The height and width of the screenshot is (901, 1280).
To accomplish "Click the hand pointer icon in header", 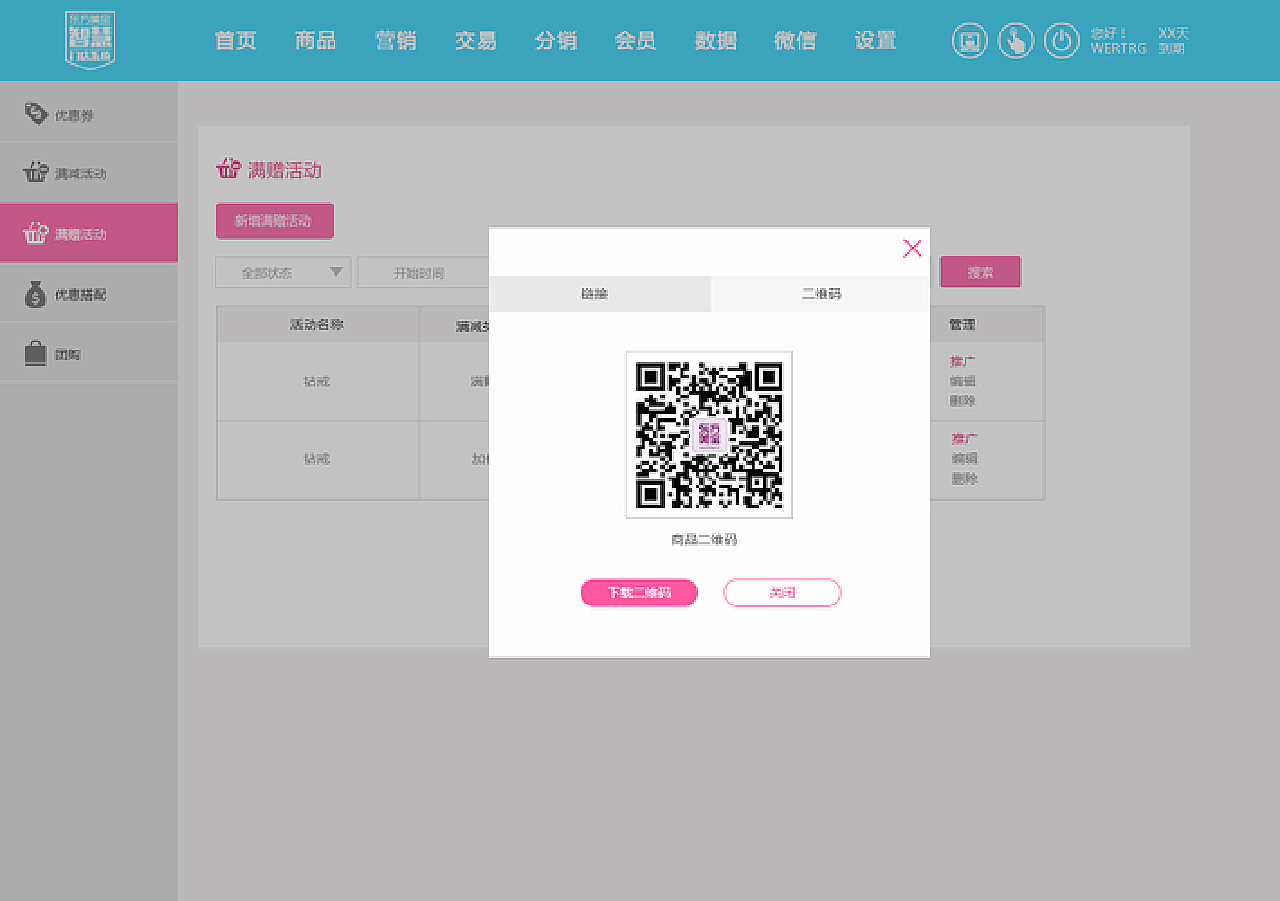I will 1016,40.
